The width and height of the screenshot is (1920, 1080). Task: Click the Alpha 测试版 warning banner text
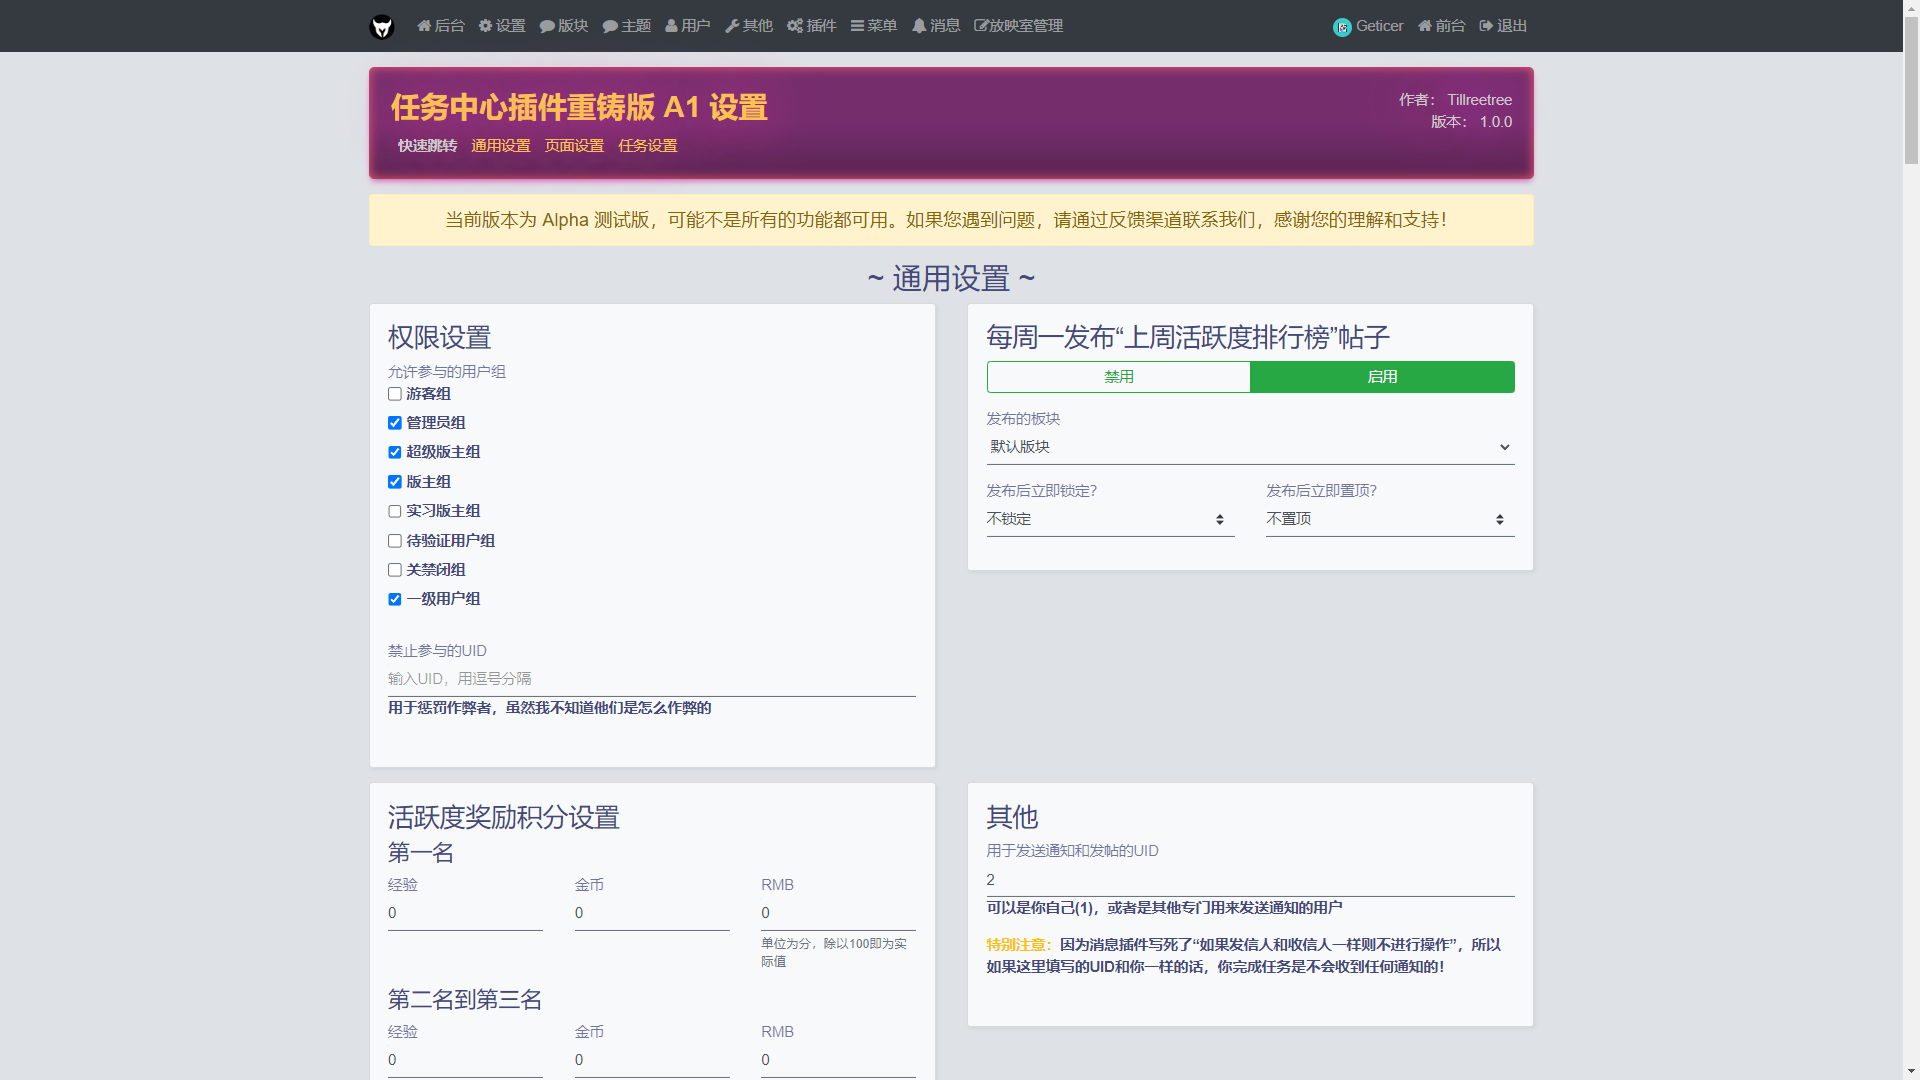(x=946, y=220)
